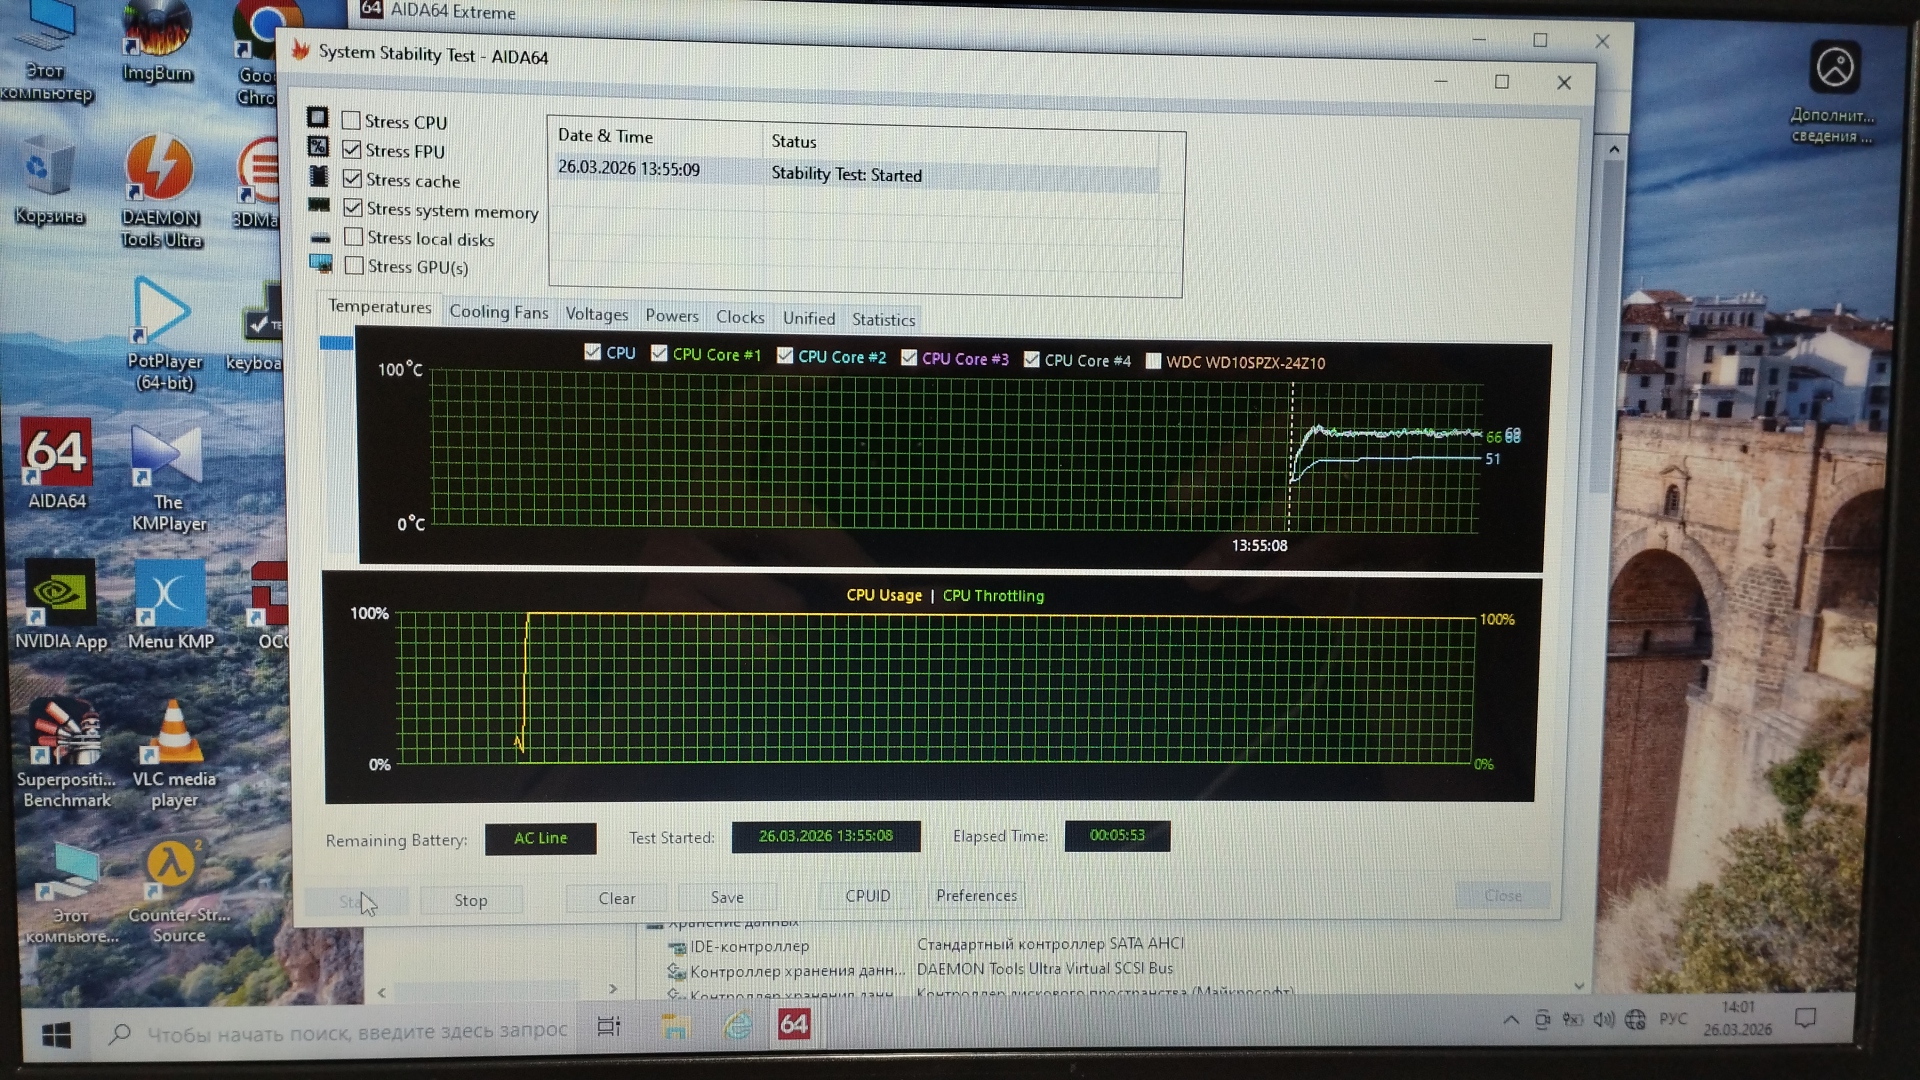This screenshot has width=1920, height=1080.
Task: Enable Stress CPU checkbox
Action: 351,121
